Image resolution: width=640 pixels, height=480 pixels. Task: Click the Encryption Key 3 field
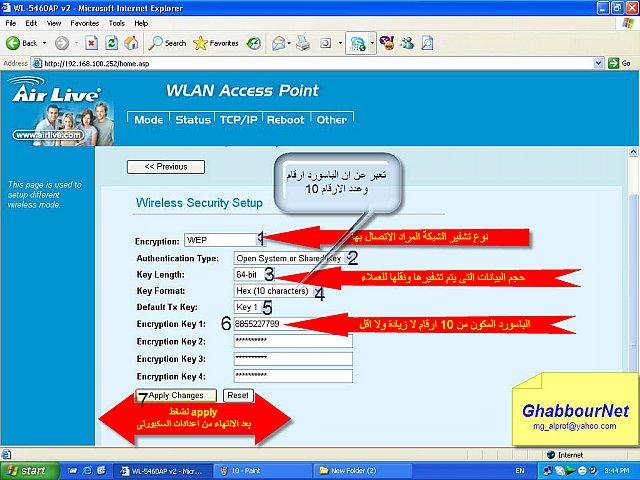click(x=293, y=359)
